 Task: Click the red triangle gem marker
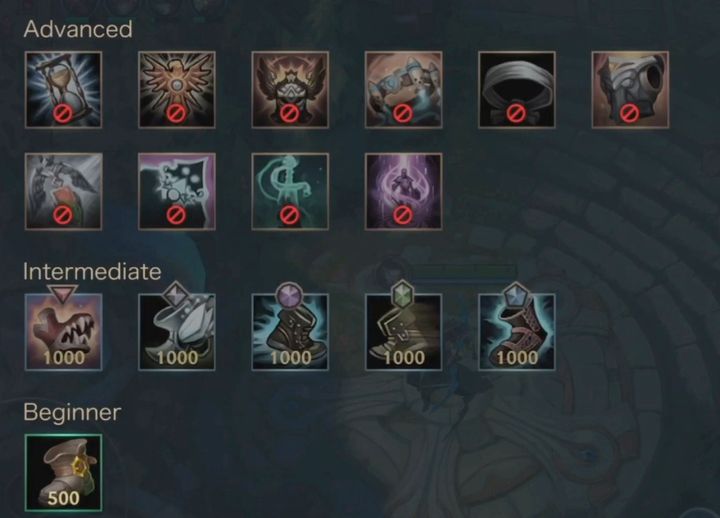63,293
